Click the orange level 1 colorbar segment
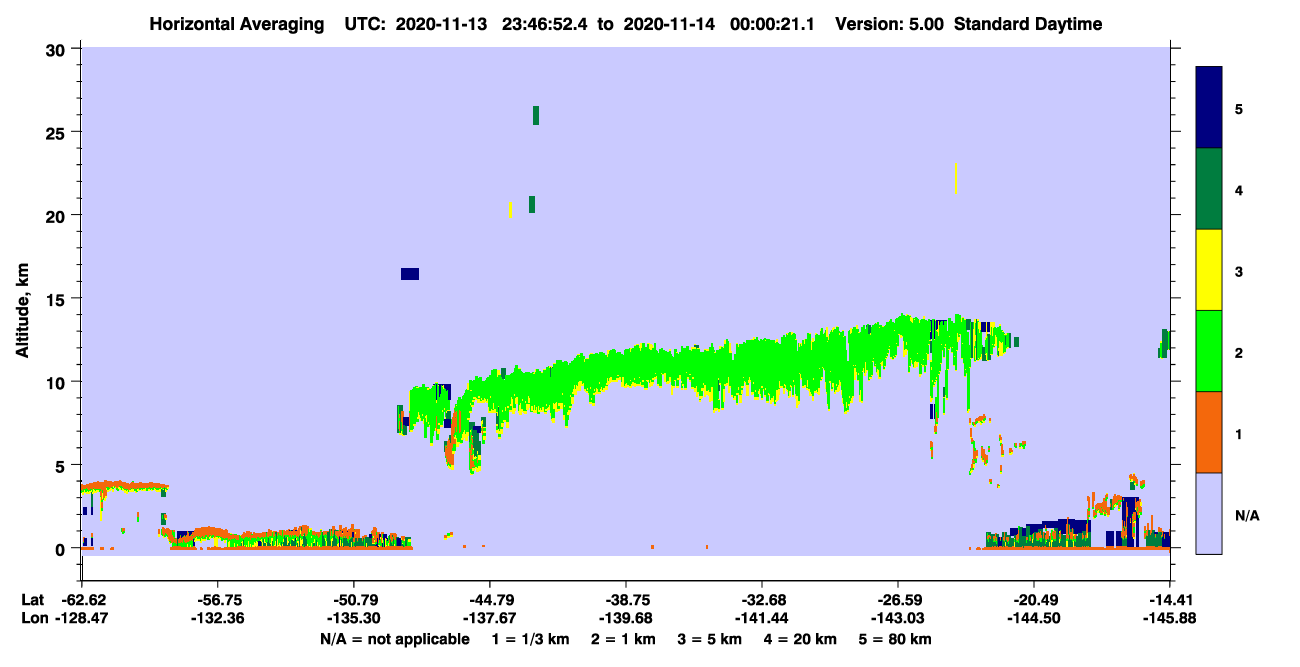 click(1209, 432)
